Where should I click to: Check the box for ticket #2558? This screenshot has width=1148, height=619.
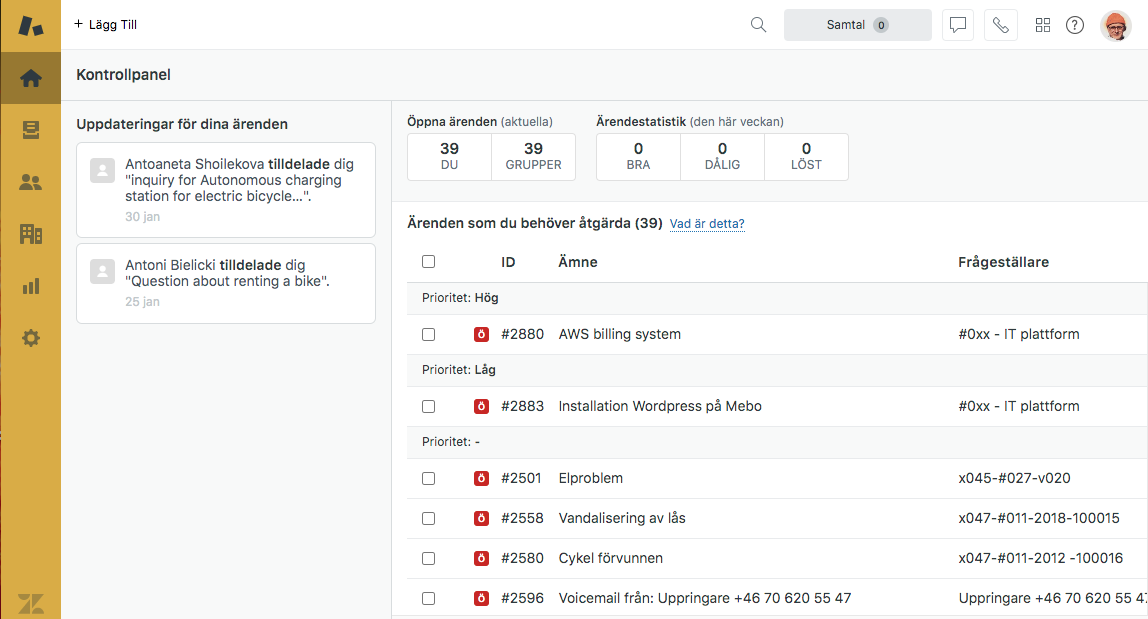pos(428,519)
